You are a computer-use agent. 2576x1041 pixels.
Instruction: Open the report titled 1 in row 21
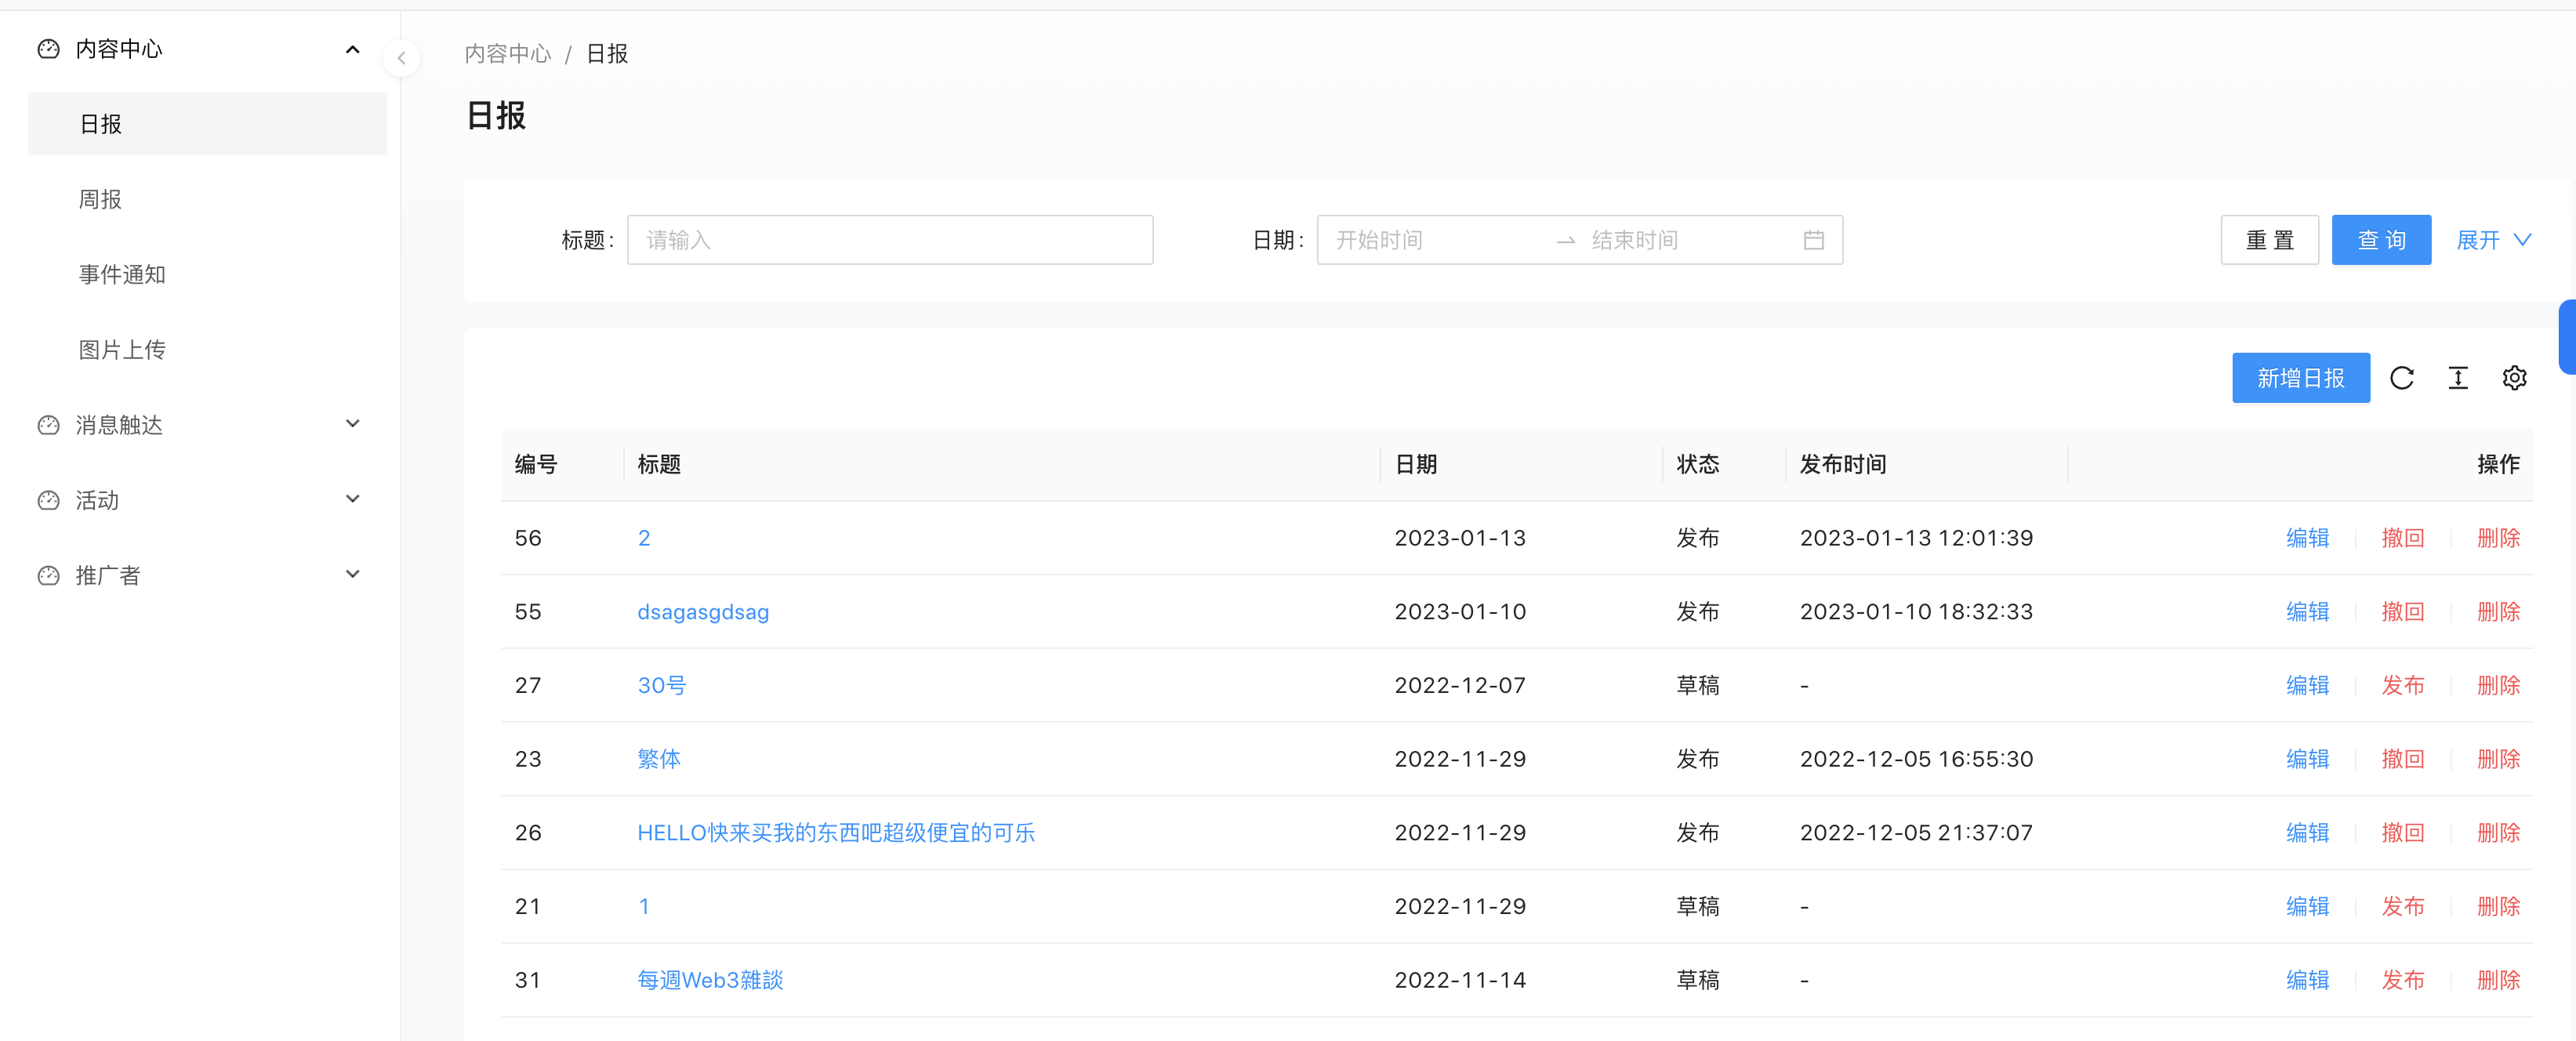tap(644, 906)
